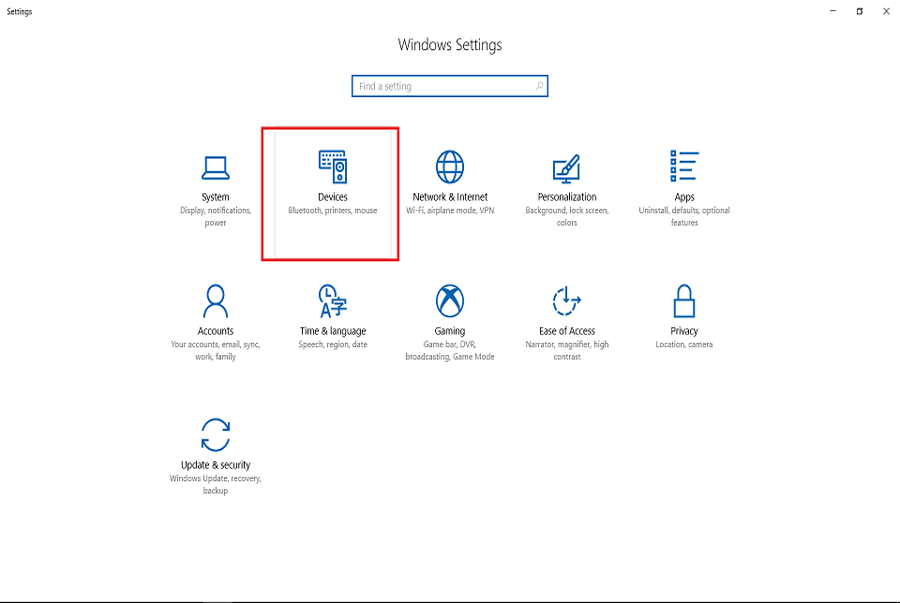Click 'Display, notifications, power' description
The width and height of the screenshot is (900, 603).
215,216
